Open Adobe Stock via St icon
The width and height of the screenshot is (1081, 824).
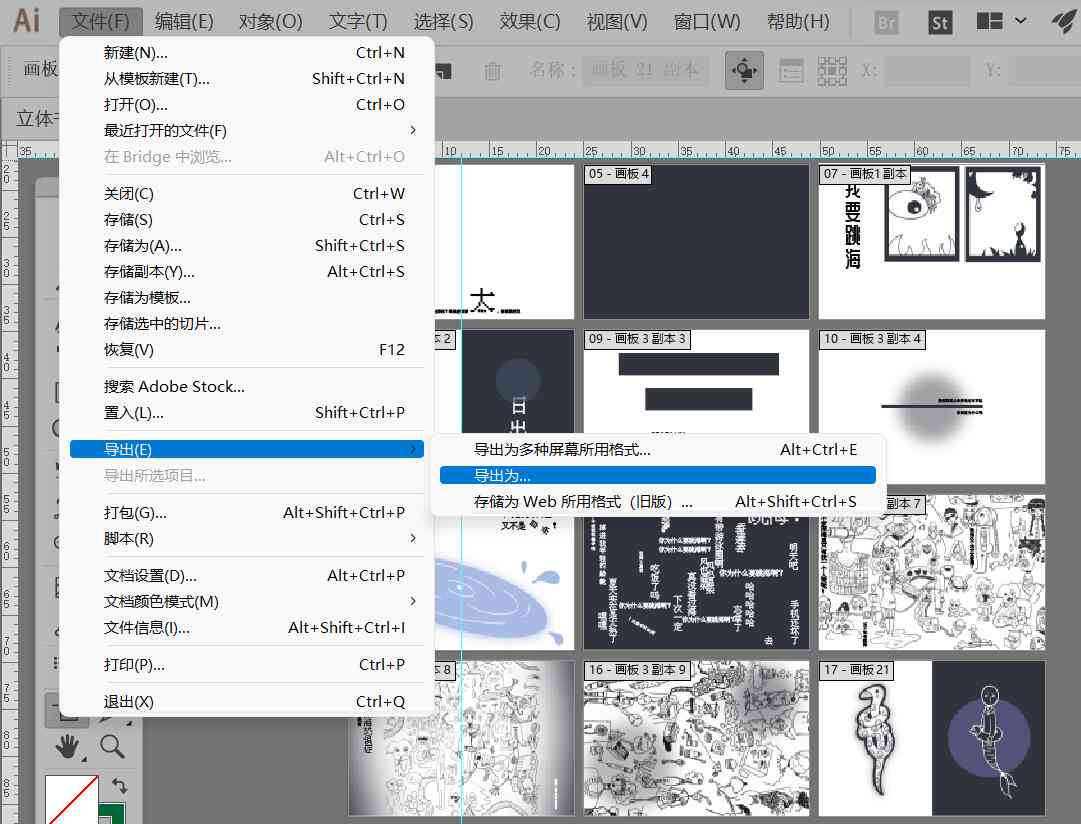tap(940, 23)
